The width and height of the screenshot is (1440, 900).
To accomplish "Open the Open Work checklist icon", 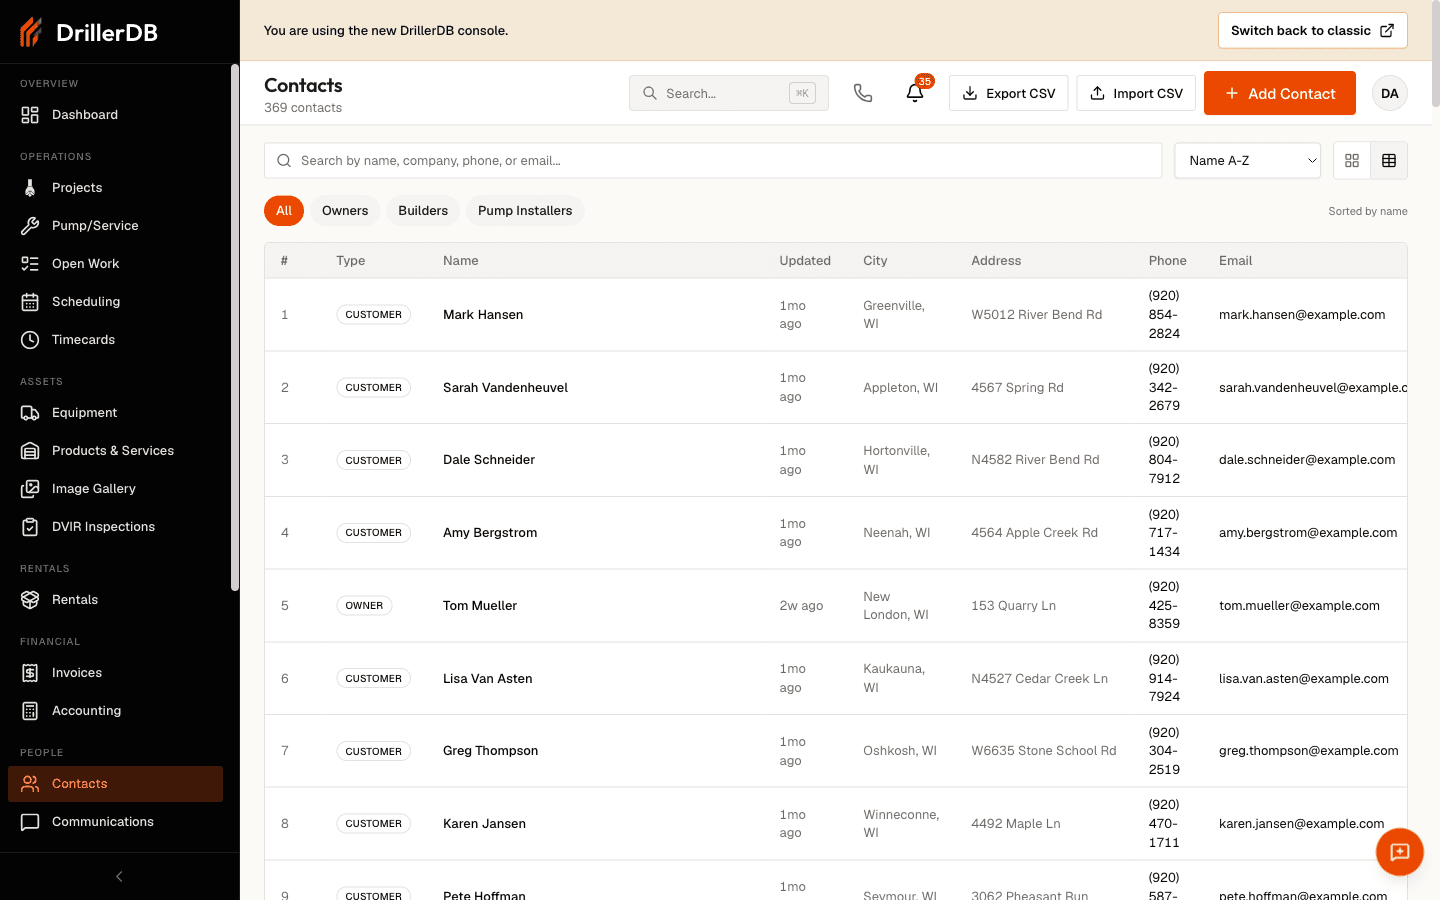I will (x=30, y=264).
